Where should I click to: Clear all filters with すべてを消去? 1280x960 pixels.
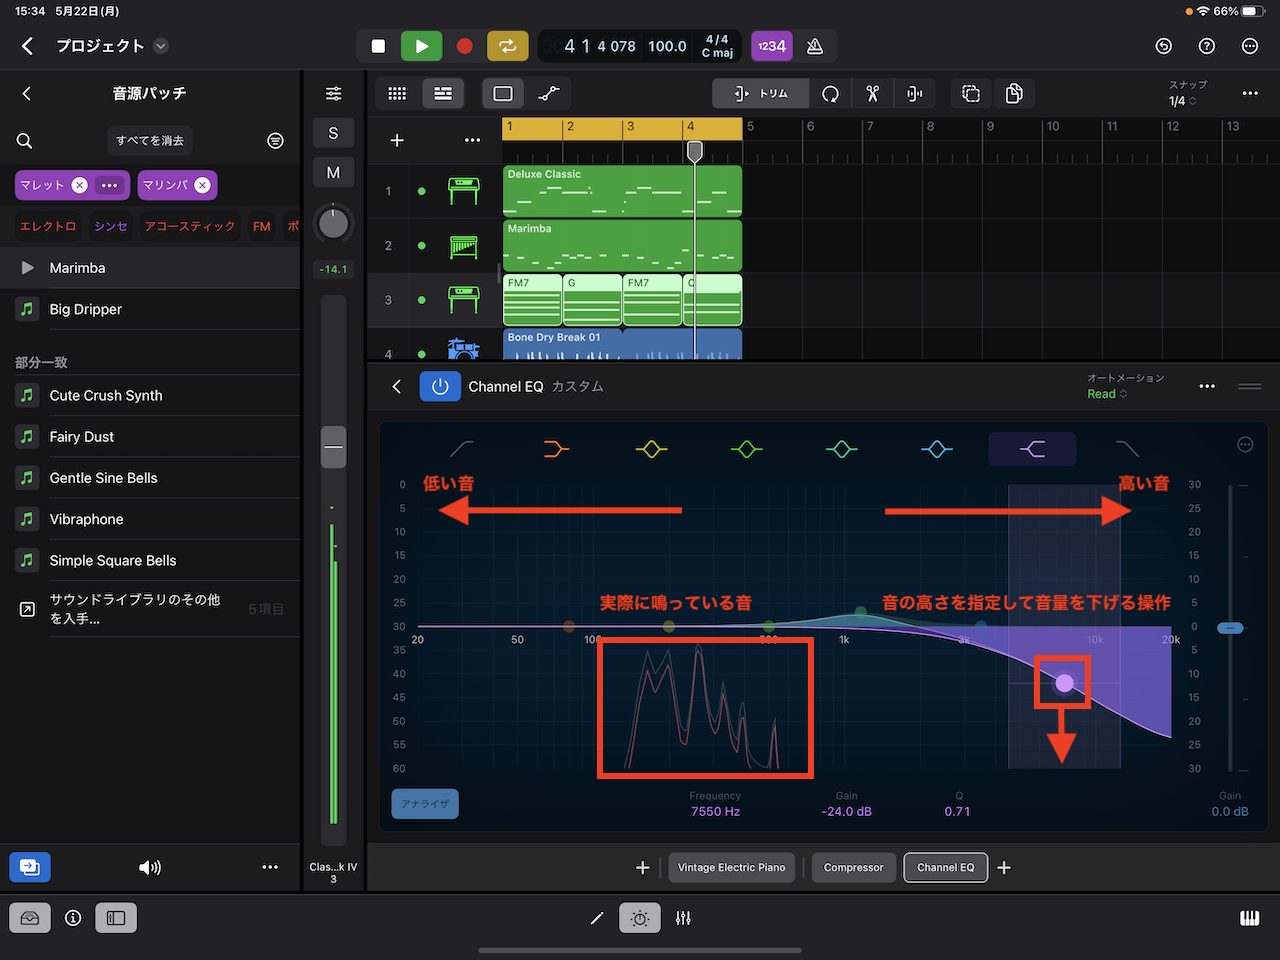pyautogui.click(x=150, y=141)
